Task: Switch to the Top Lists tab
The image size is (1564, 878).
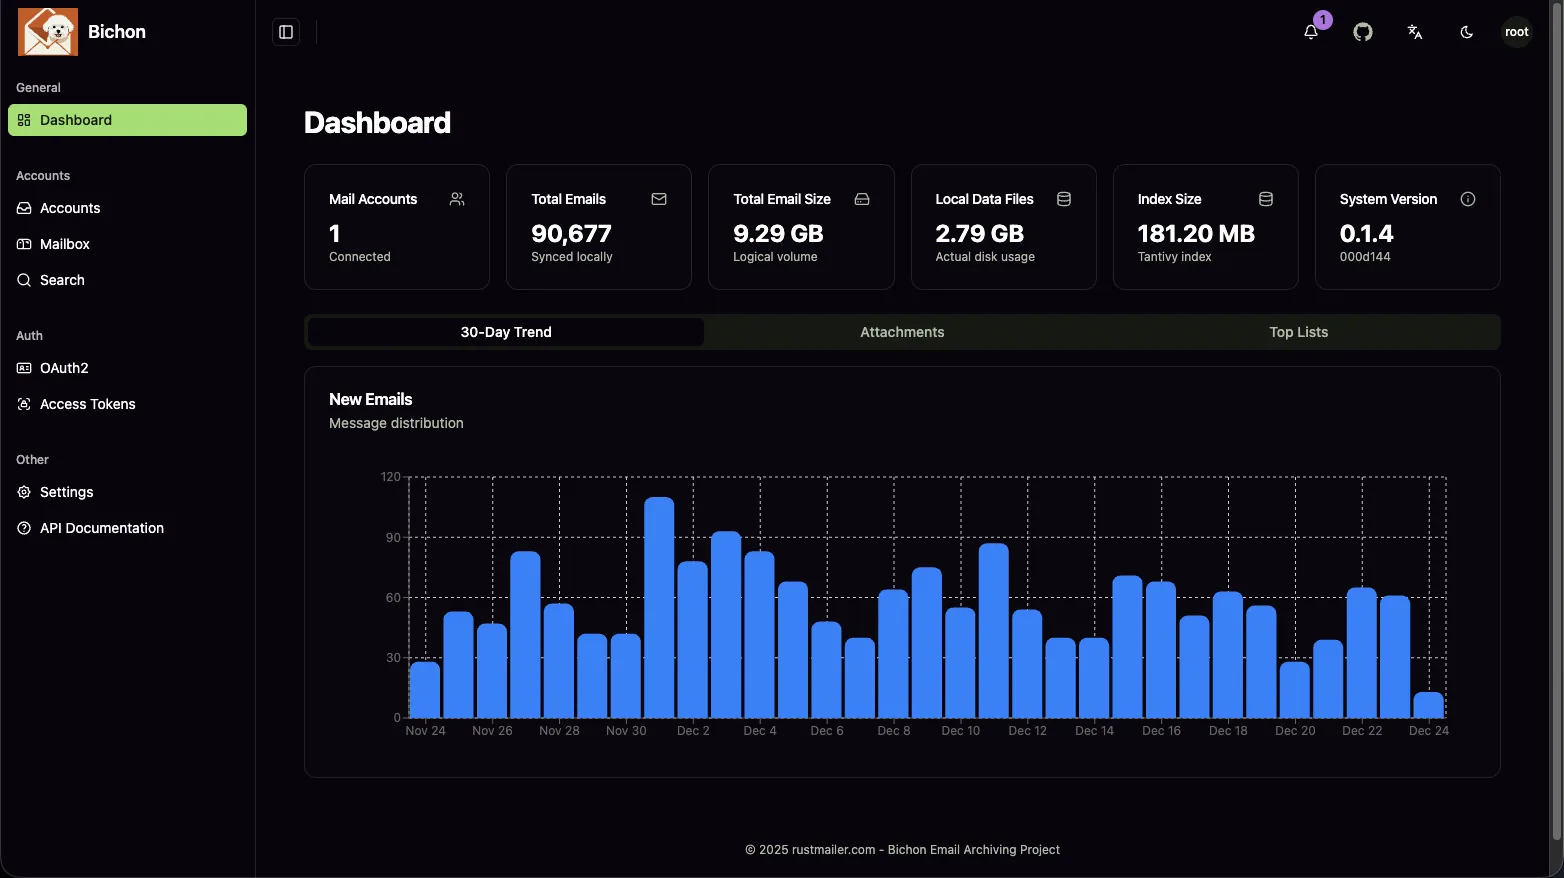Action: [x=1297, y=331]
